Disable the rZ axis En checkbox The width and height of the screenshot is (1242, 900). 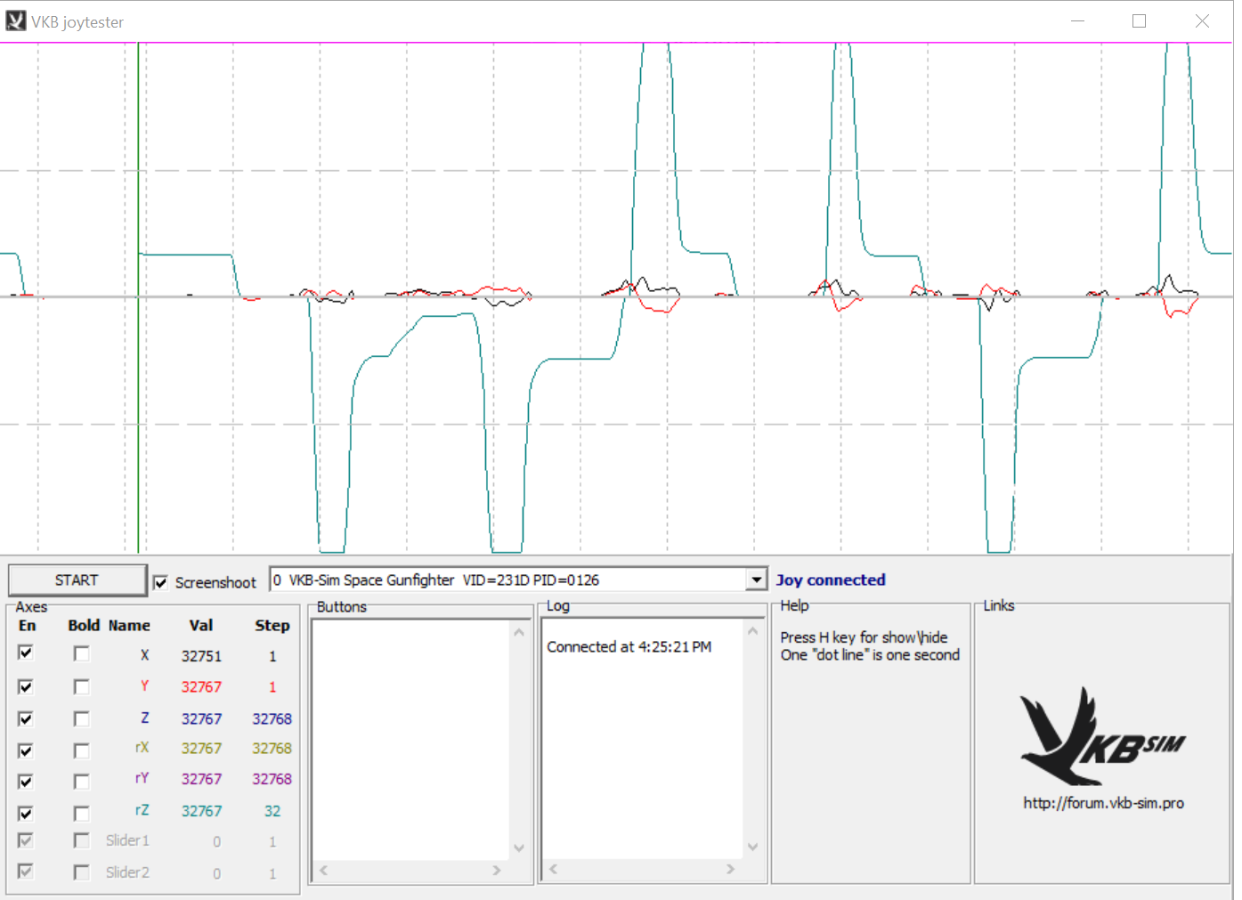click(x=26, y=812)
